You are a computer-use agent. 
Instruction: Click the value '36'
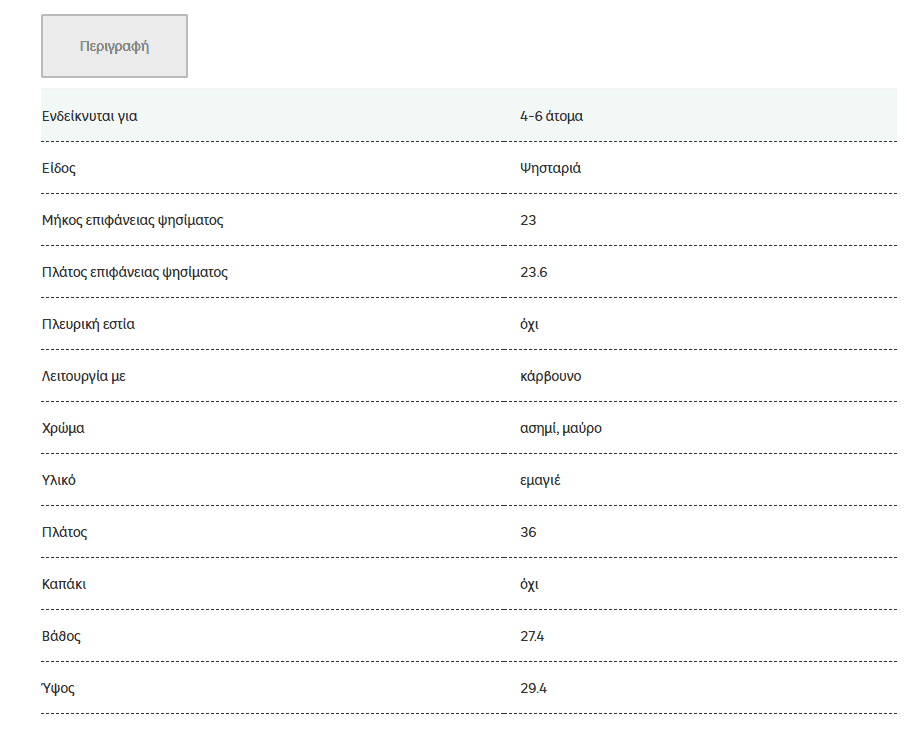[x=528, y=532]
